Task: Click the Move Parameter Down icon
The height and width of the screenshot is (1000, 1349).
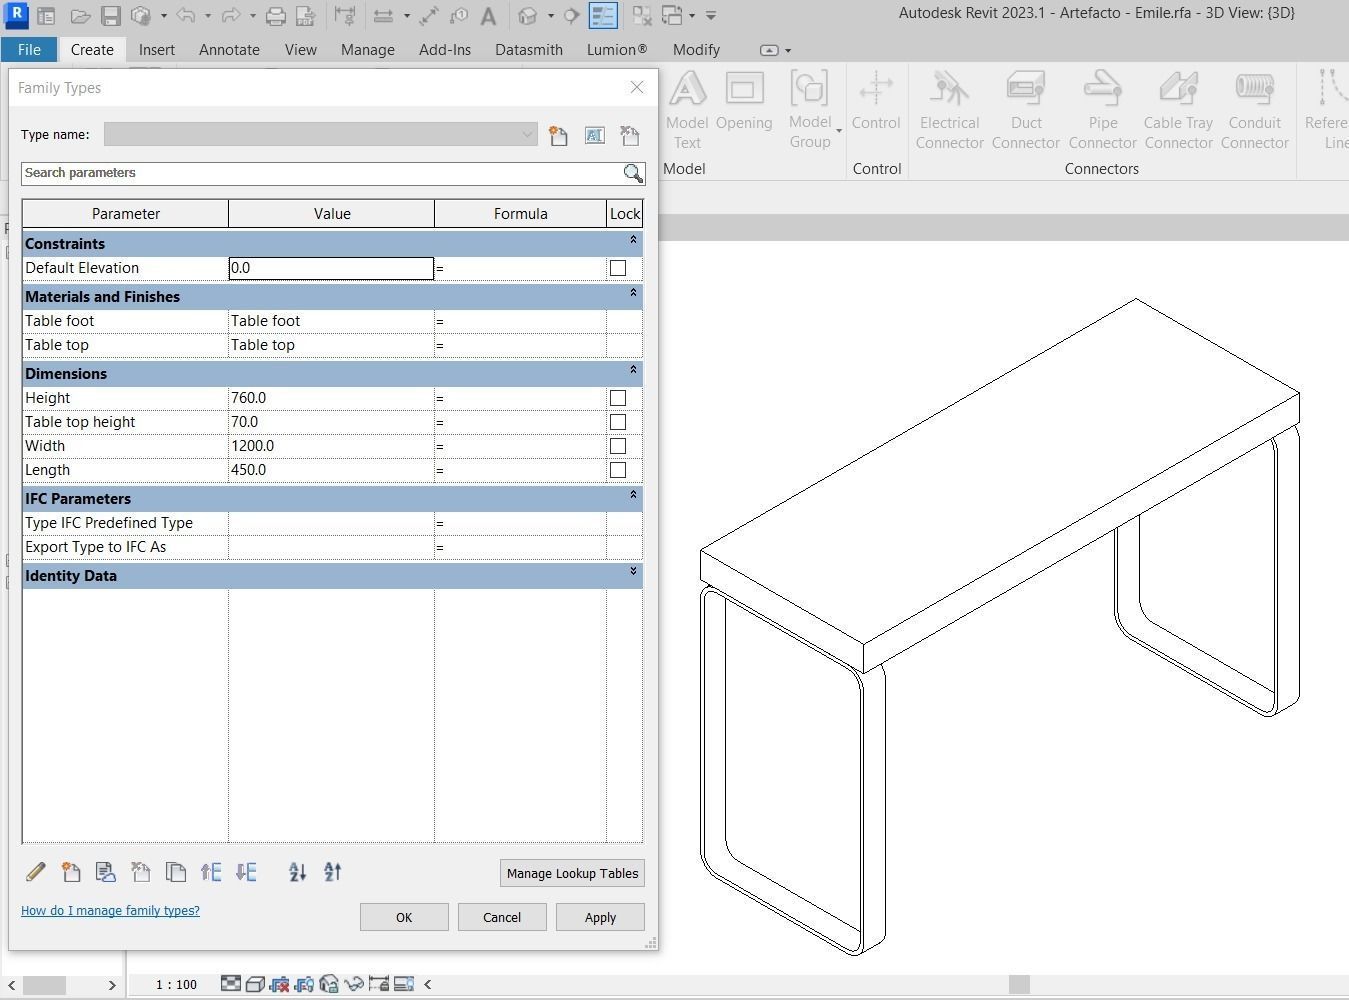Action: click(246, 872)
